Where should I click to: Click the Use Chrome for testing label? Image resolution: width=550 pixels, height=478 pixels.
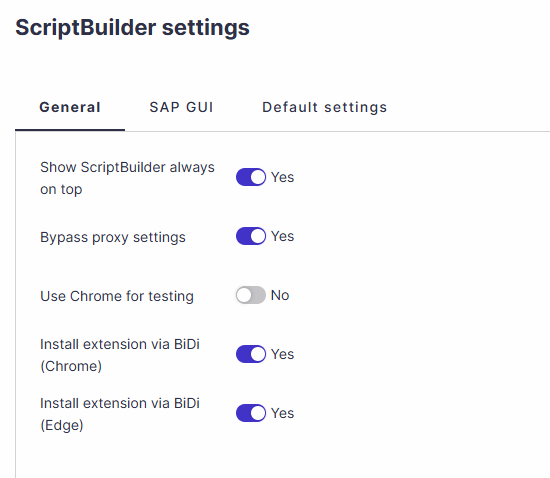tap(117, 296)
